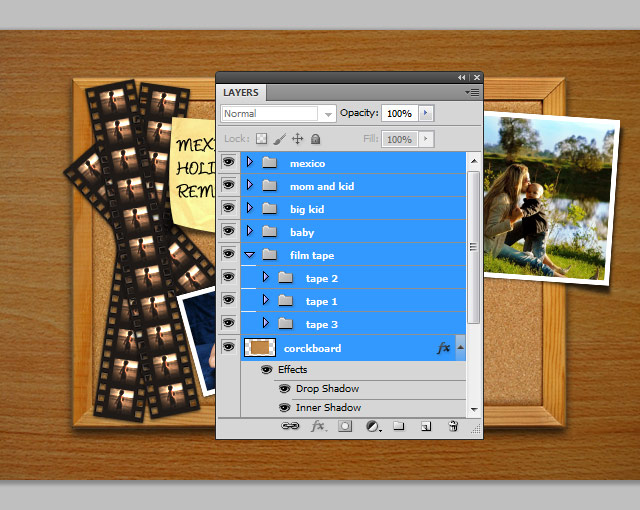Select the Inner Shadow effect entry
Image resolution: width=640 pixels, height=510 pixels.
pos(328,407)
